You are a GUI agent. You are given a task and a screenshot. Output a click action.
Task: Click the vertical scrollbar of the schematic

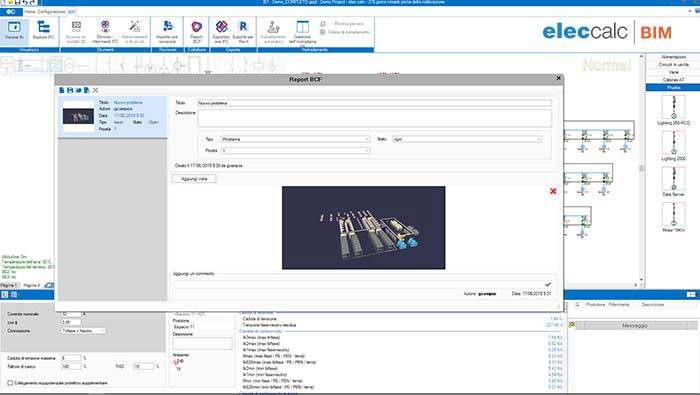coord(642,169)
